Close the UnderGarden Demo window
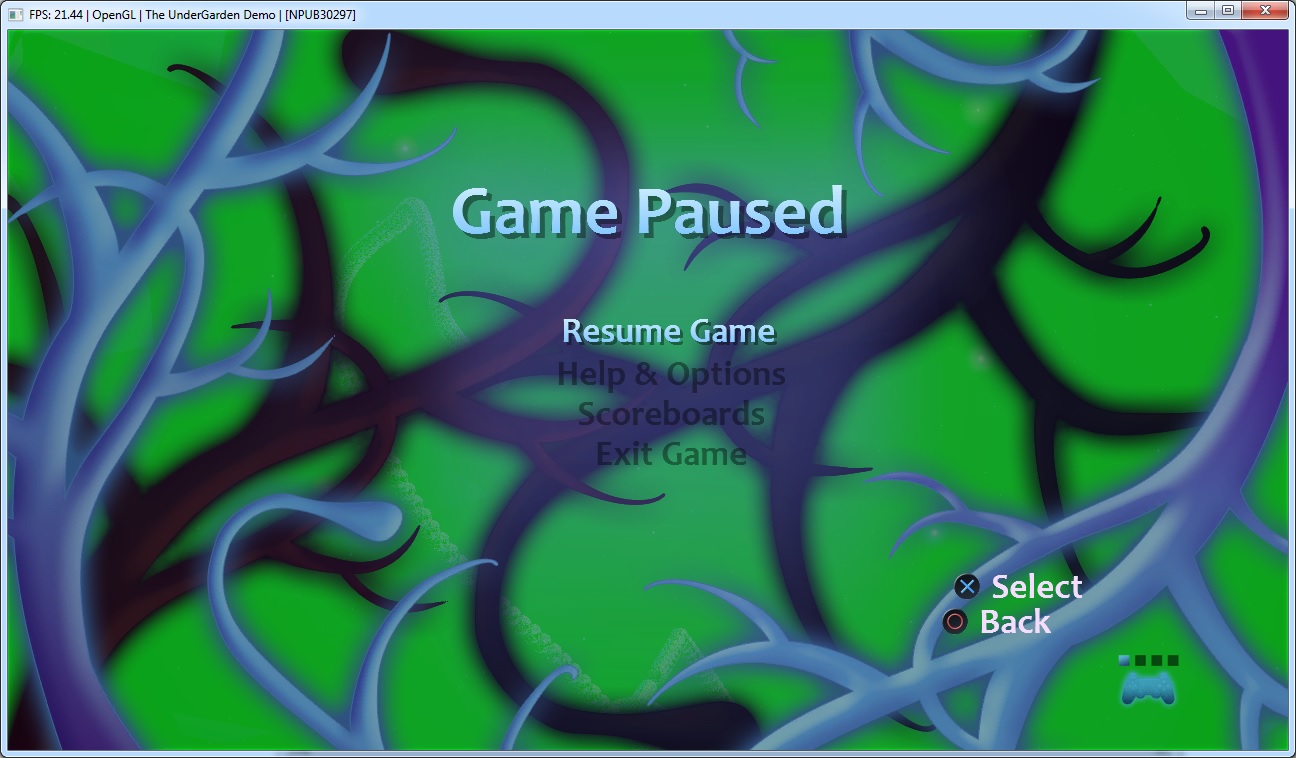Image resolution: width=1296 pixels, height=758 pixels. click(x=1266, y=10)
